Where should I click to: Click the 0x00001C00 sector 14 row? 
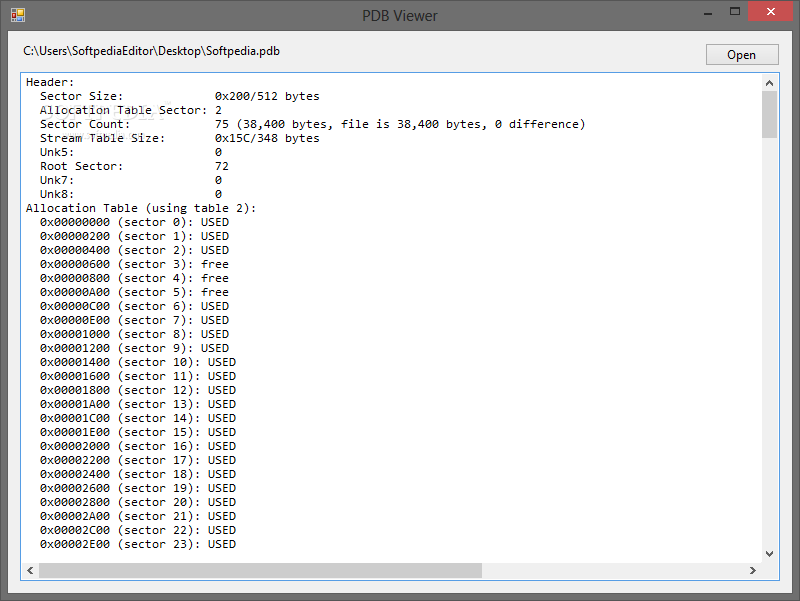click(x=138, y=418)
